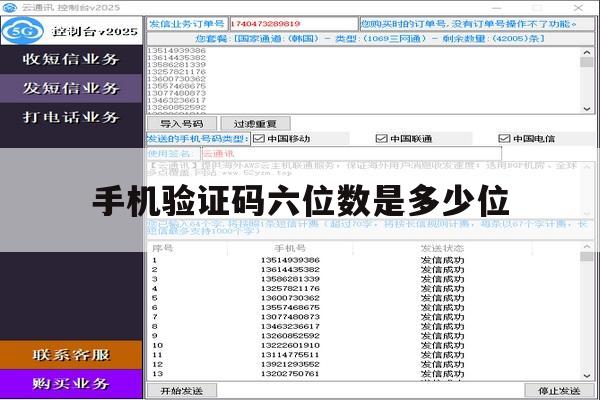Click the 过滤重复 button
The image size is (600, 400).
pyautogui.click(x=255, y=124)
